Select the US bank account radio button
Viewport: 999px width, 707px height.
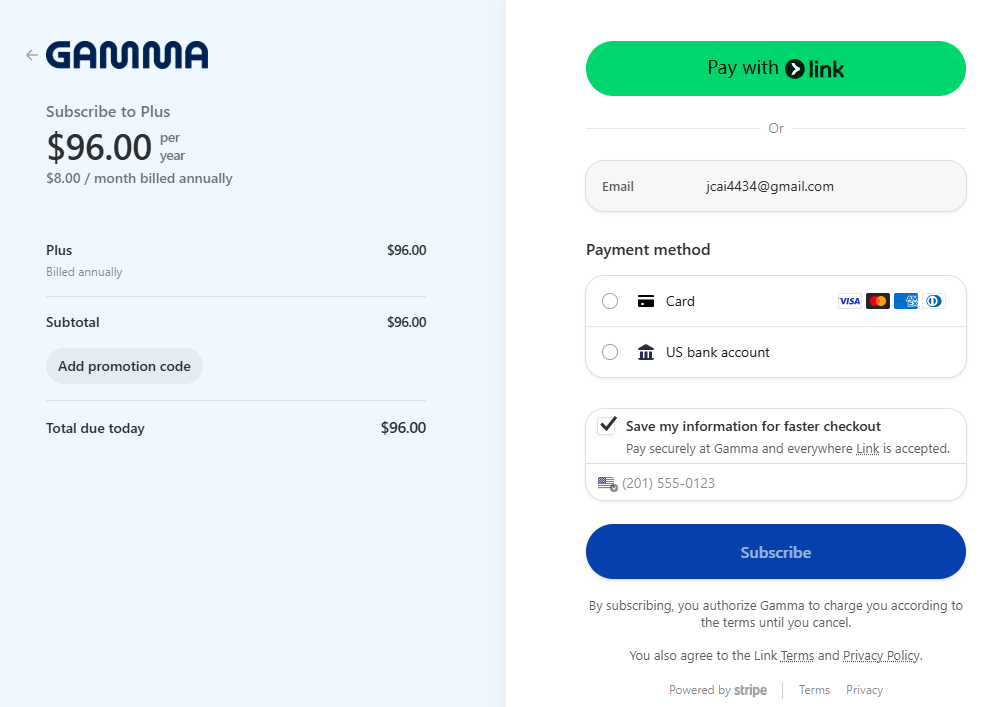coord(610,352)
